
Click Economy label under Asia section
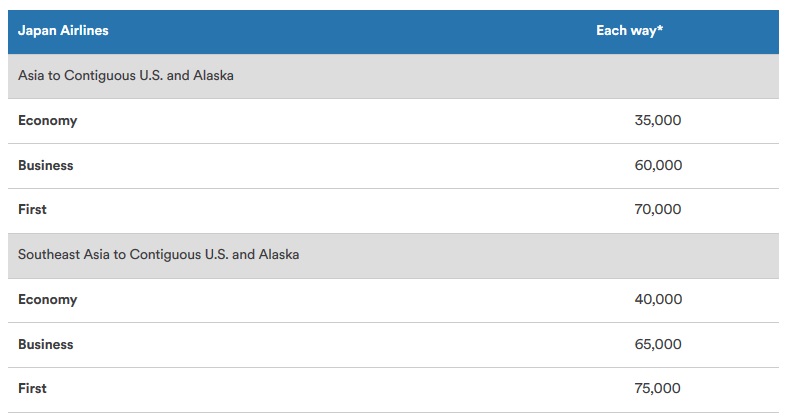click(47, 121)
